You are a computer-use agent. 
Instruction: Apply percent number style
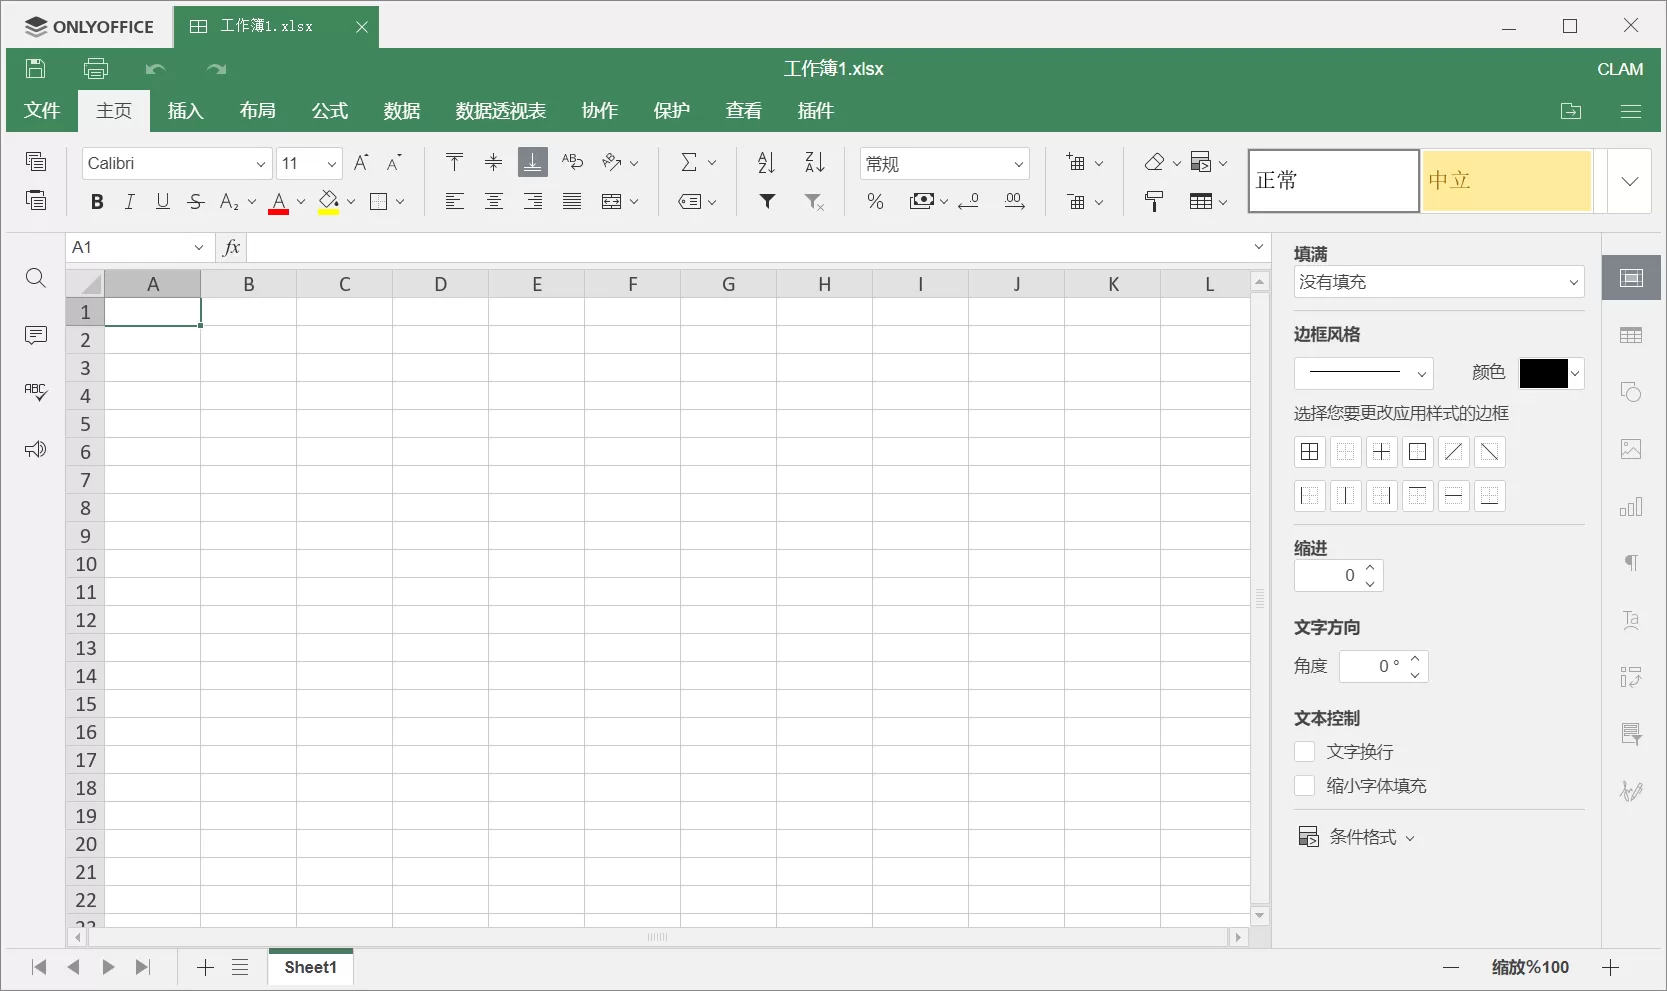click(x=875, y=201)
